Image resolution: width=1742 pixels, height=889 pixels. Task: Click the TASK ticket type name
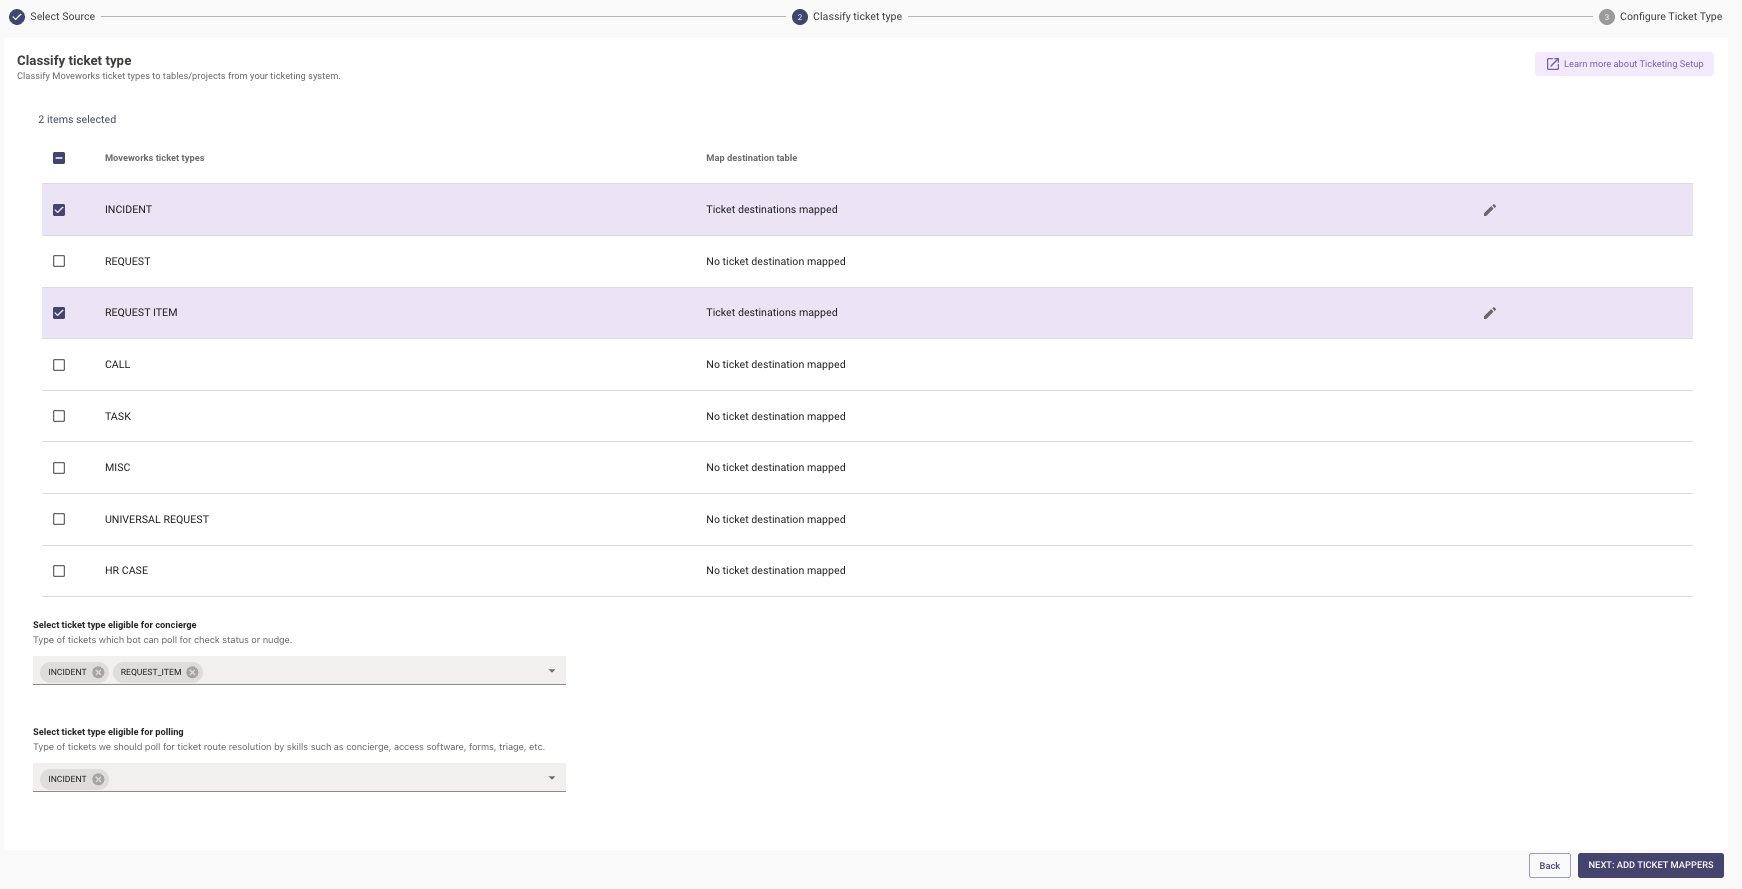click(x=118, y=417)
